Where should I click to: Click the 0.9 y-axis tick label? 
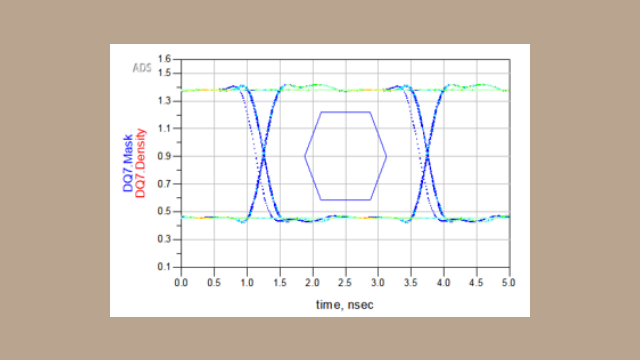164,156
